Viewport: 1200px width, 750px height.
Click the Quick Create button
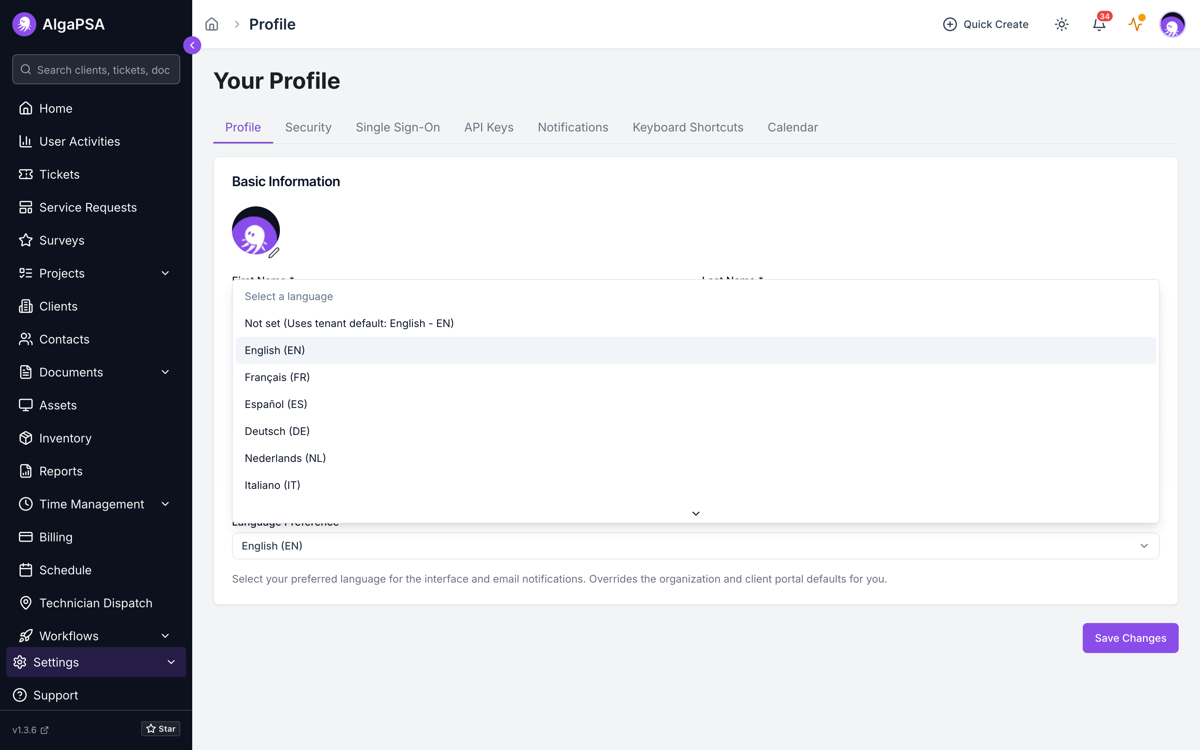tap(985, 24)
